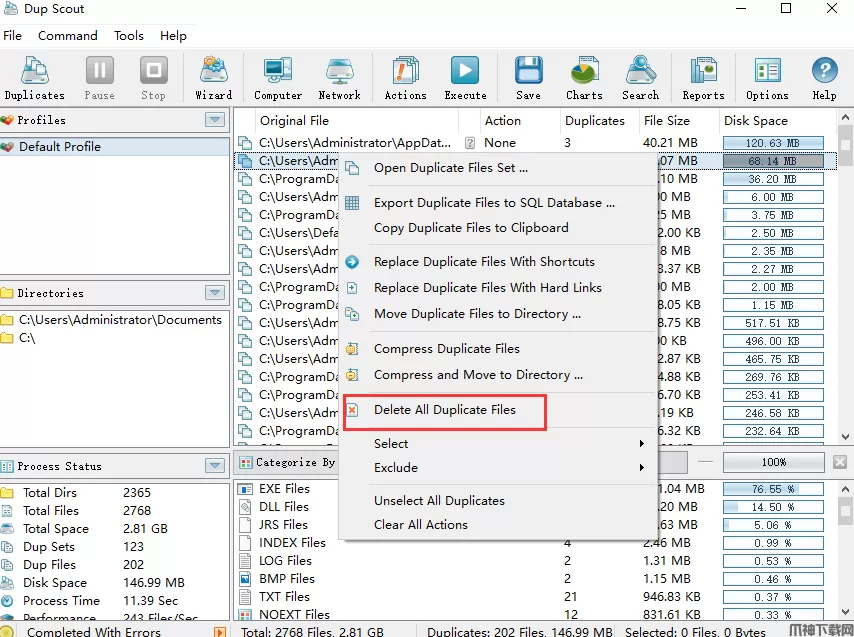Open Charts from the toolbar
854x637 pixels.
click(584, 78)
